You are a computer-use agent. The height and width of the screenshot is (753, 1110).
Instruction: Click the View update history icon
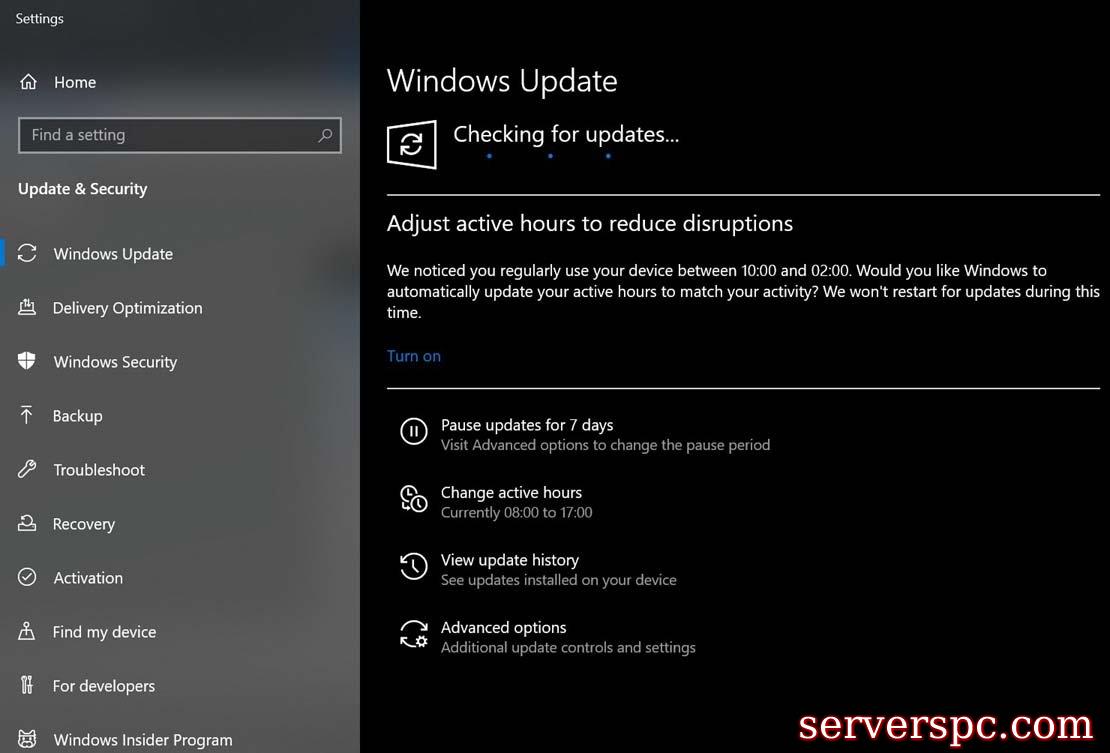click(413, 566)
